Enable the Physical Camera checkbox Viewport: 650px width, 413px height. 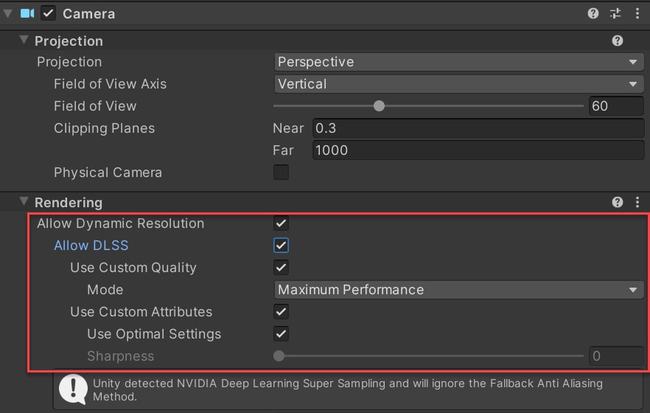[x=281, y=172]
